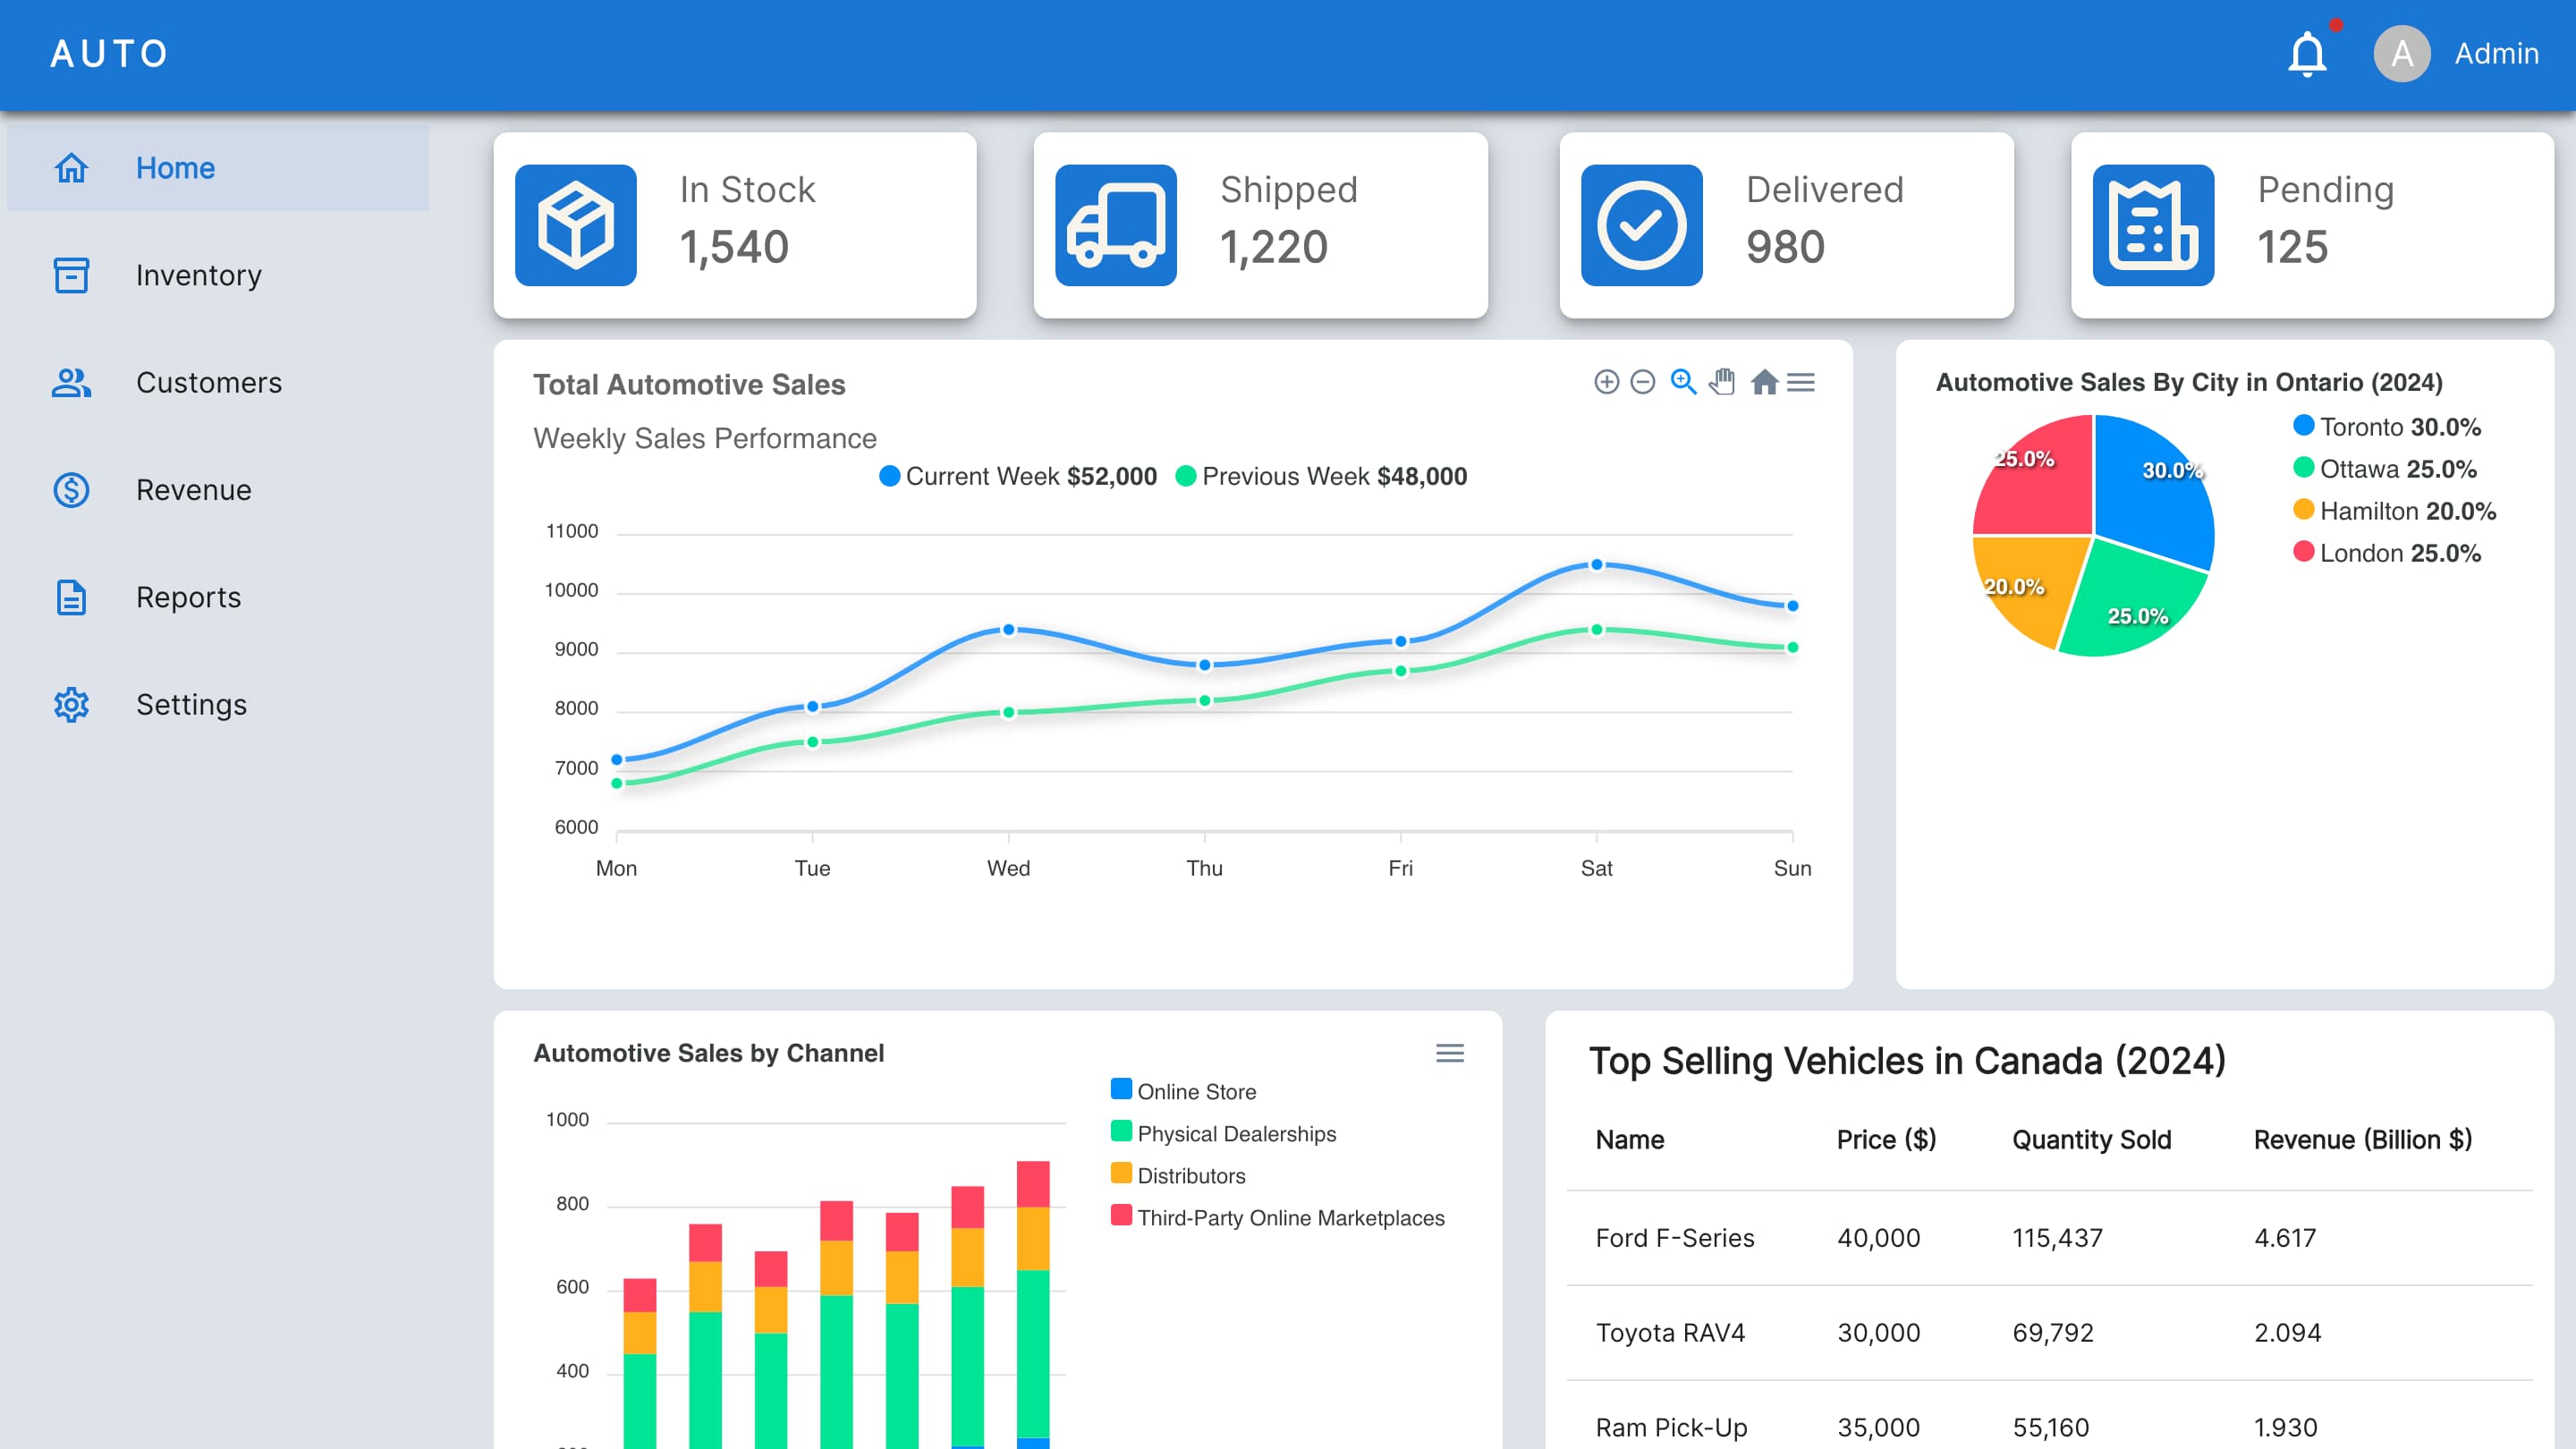Click the In Stock 1,540 value
This screenshot has width=2576, height=1449.
(734, 247)
